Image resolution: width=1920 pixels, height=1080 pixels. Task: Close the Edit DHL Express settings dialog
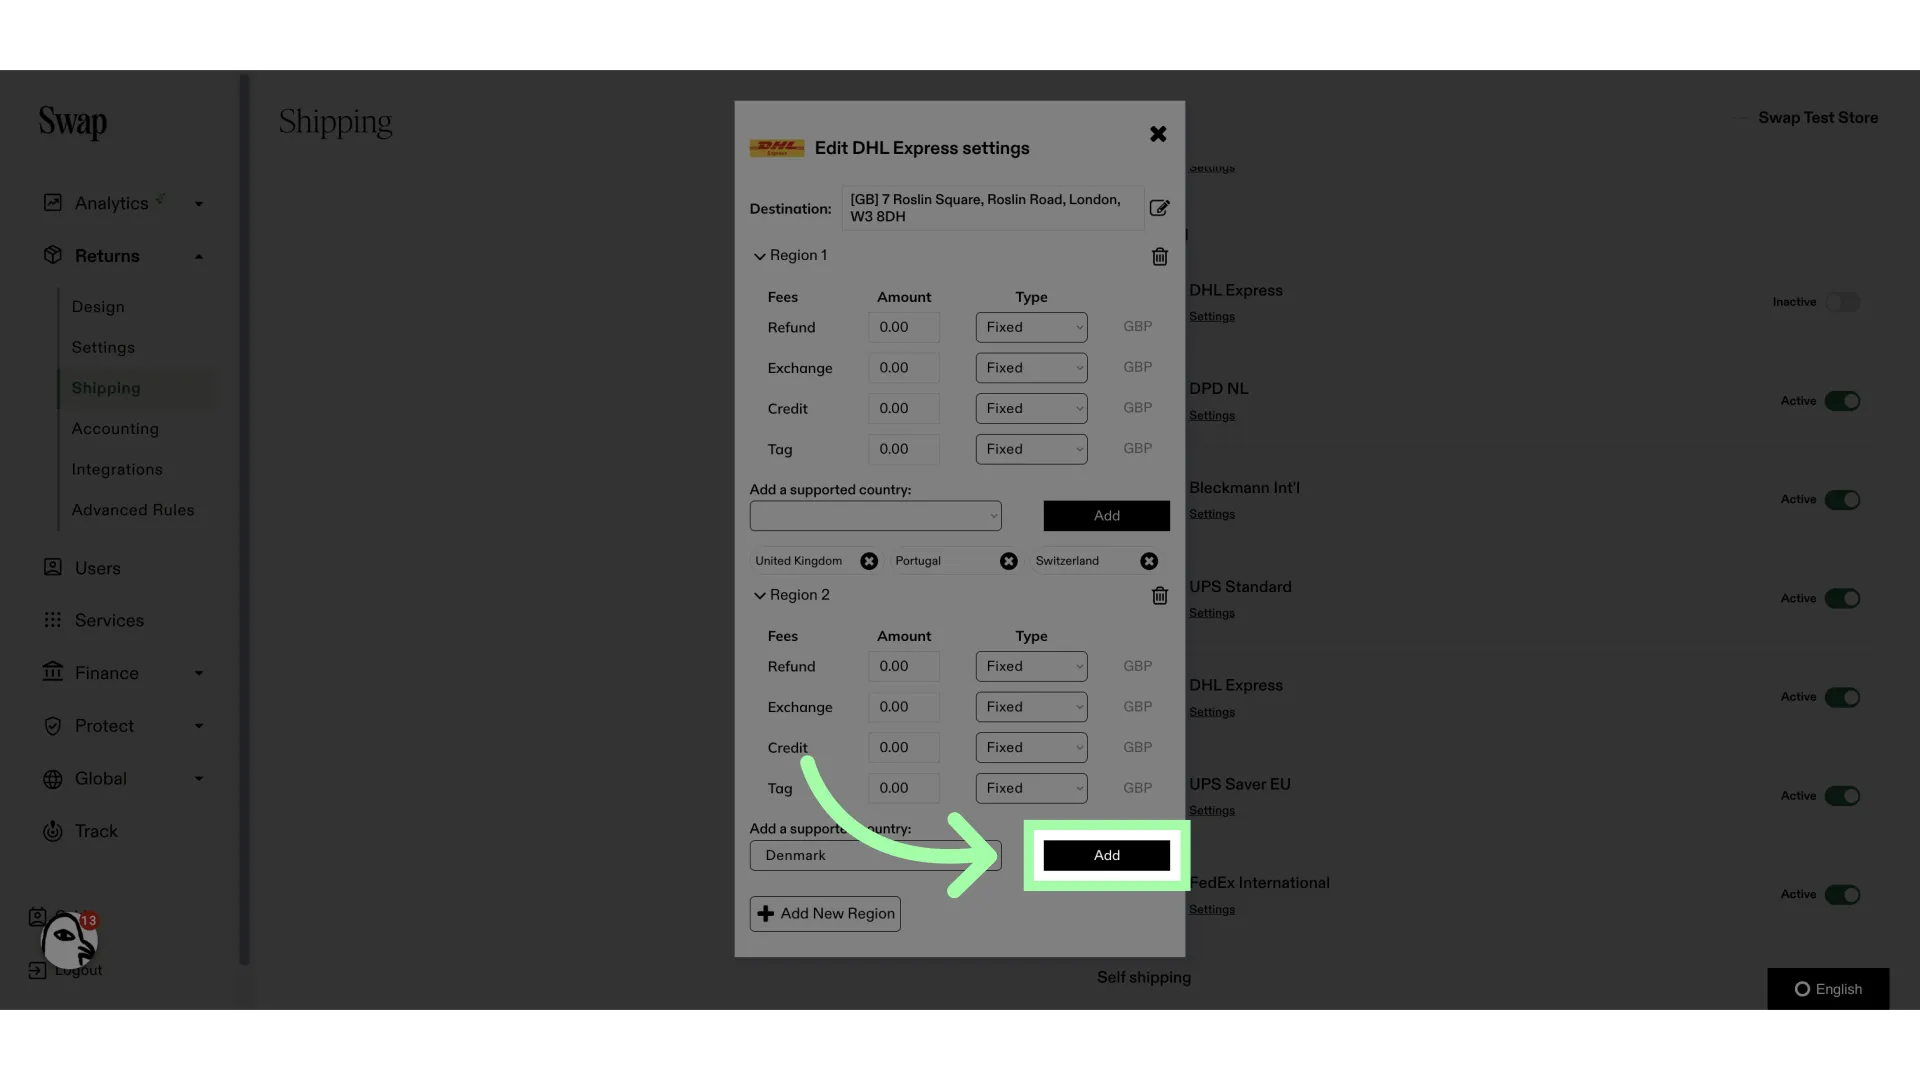(x=1158, y=134)
